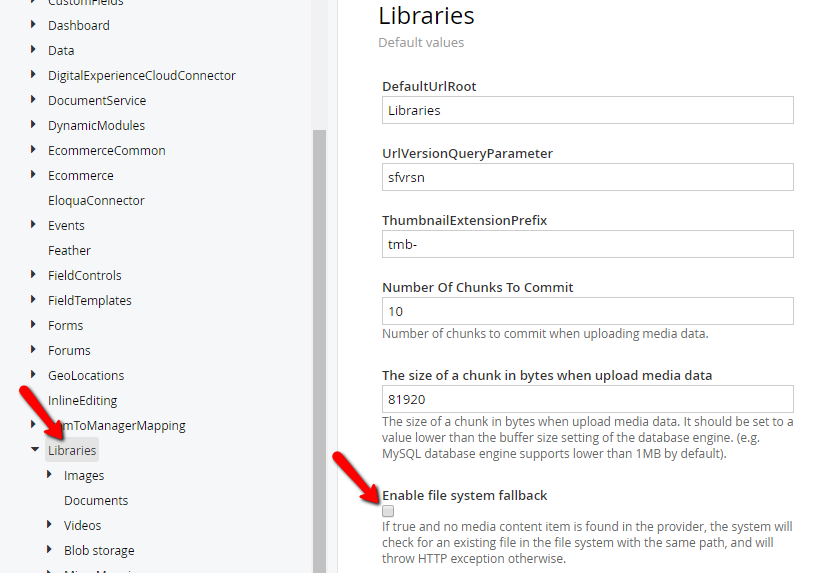
Task: Open Feather settings
Action: pyautogui.click(x=69, y=251)
